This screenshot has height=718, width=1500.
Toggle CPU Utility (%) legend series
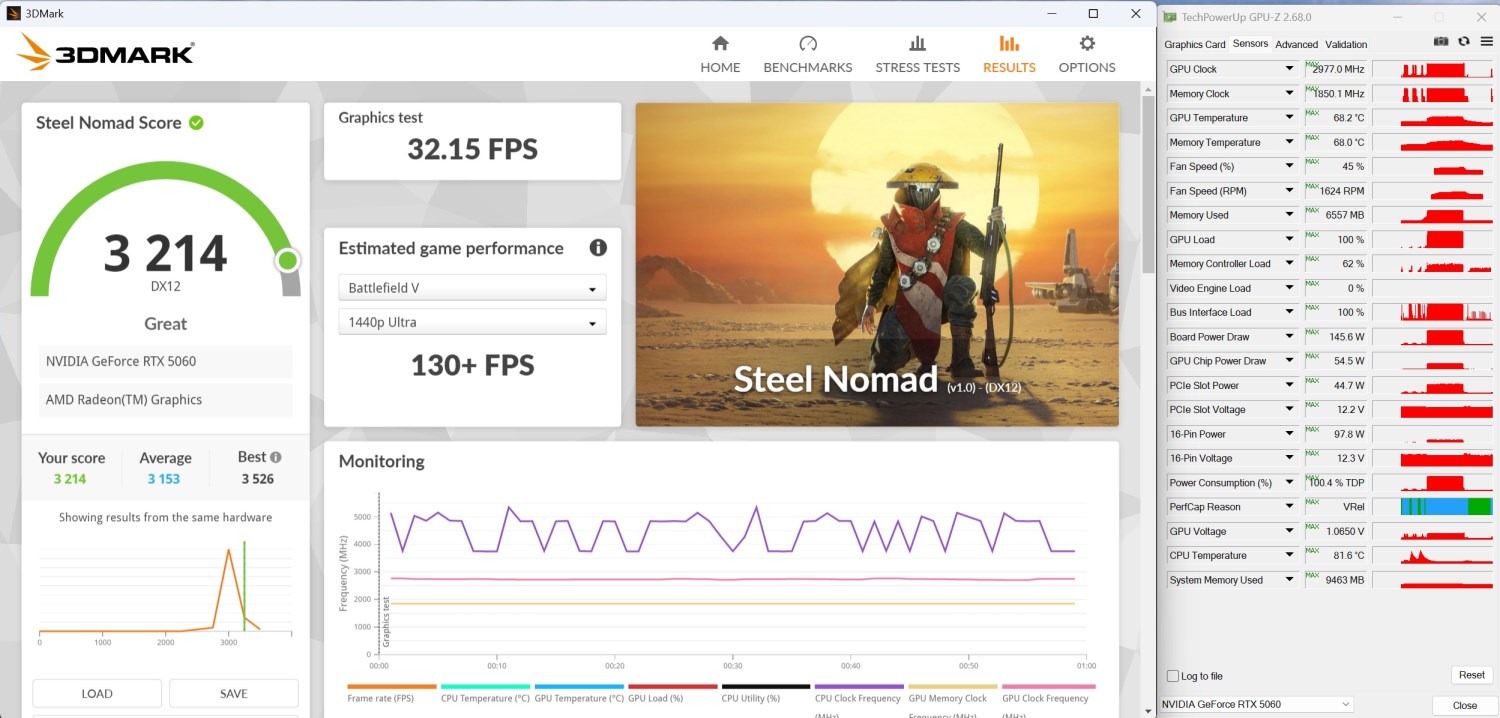[765, 693]
